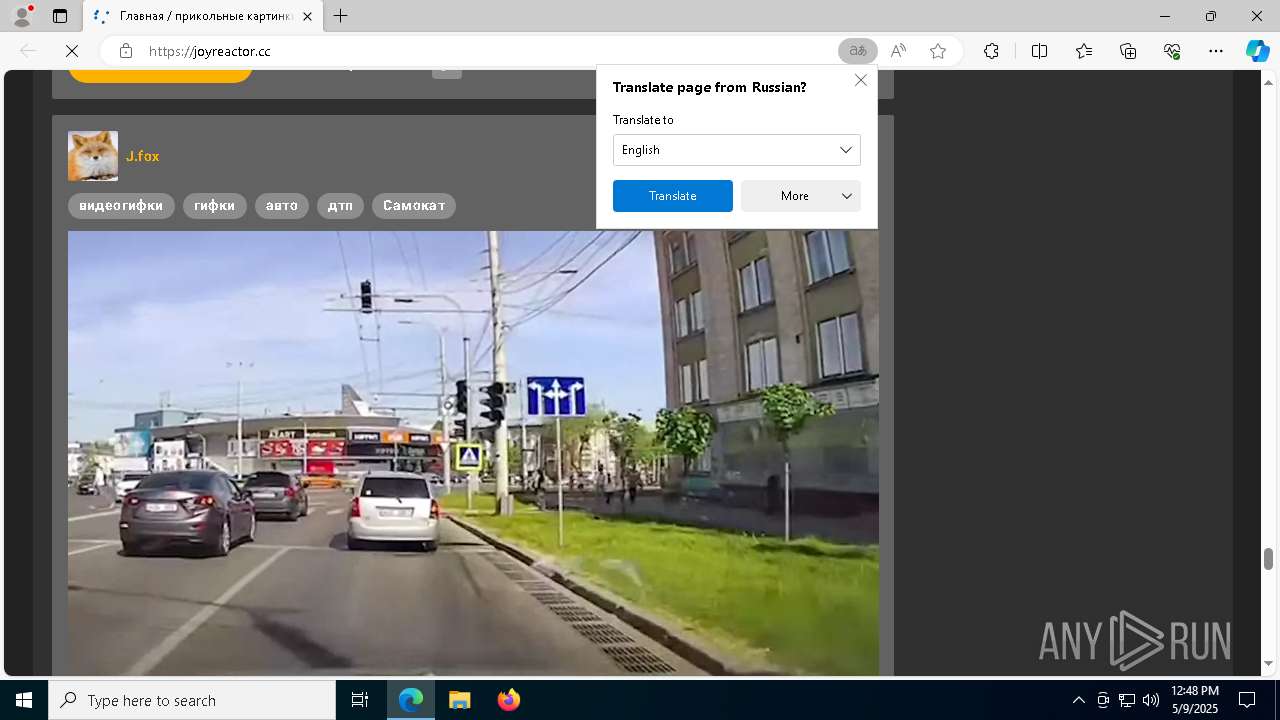The height and width of the screenshot is (720, 1280).
Task: Open File Explorer from the taskbar
Action: (459, 700)
